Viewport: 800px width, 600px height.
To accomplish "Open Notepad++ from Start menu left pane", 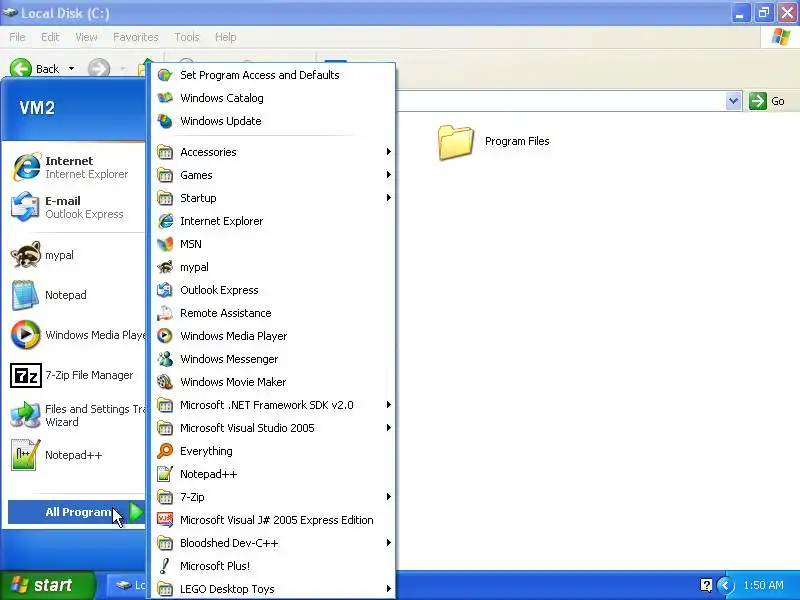I will tap(76, 455).
